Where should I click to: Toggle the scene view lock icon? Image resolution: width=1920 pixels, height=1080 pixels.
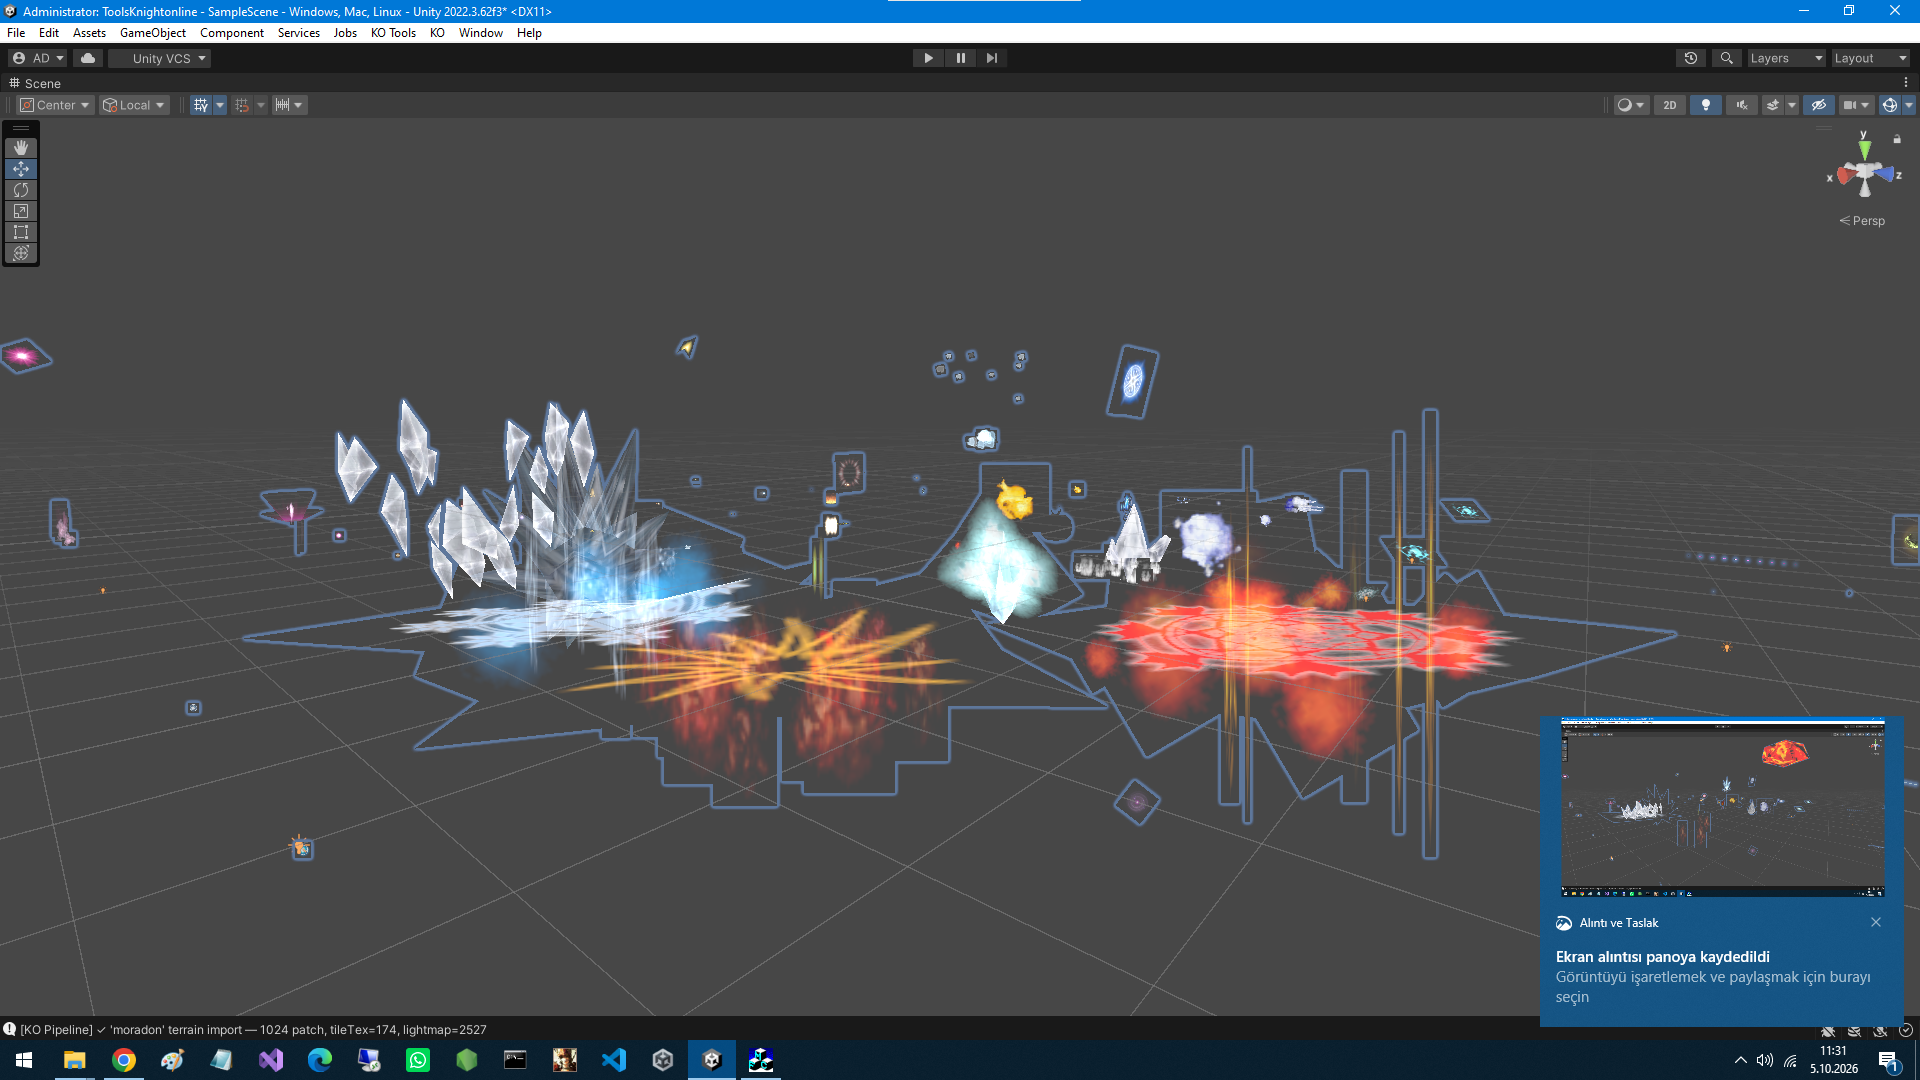click(1897, 139)
